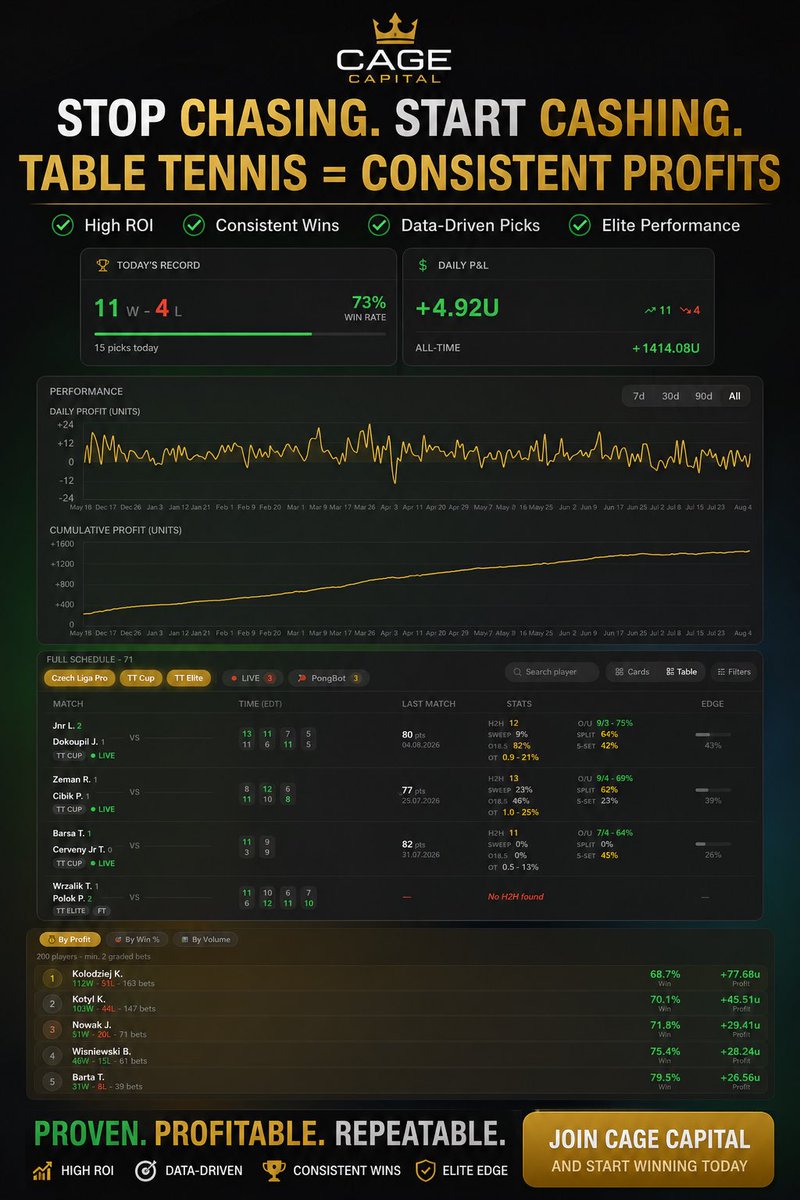
Task: Click the 70.1% win rate for Kotyl K.
Action: 665,998
